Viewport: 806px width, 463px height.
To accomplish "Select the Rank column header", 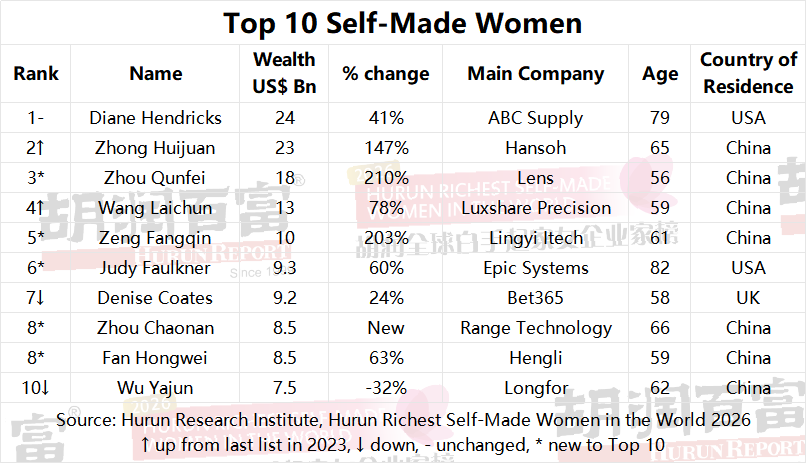I will click(x=36, y=73).
